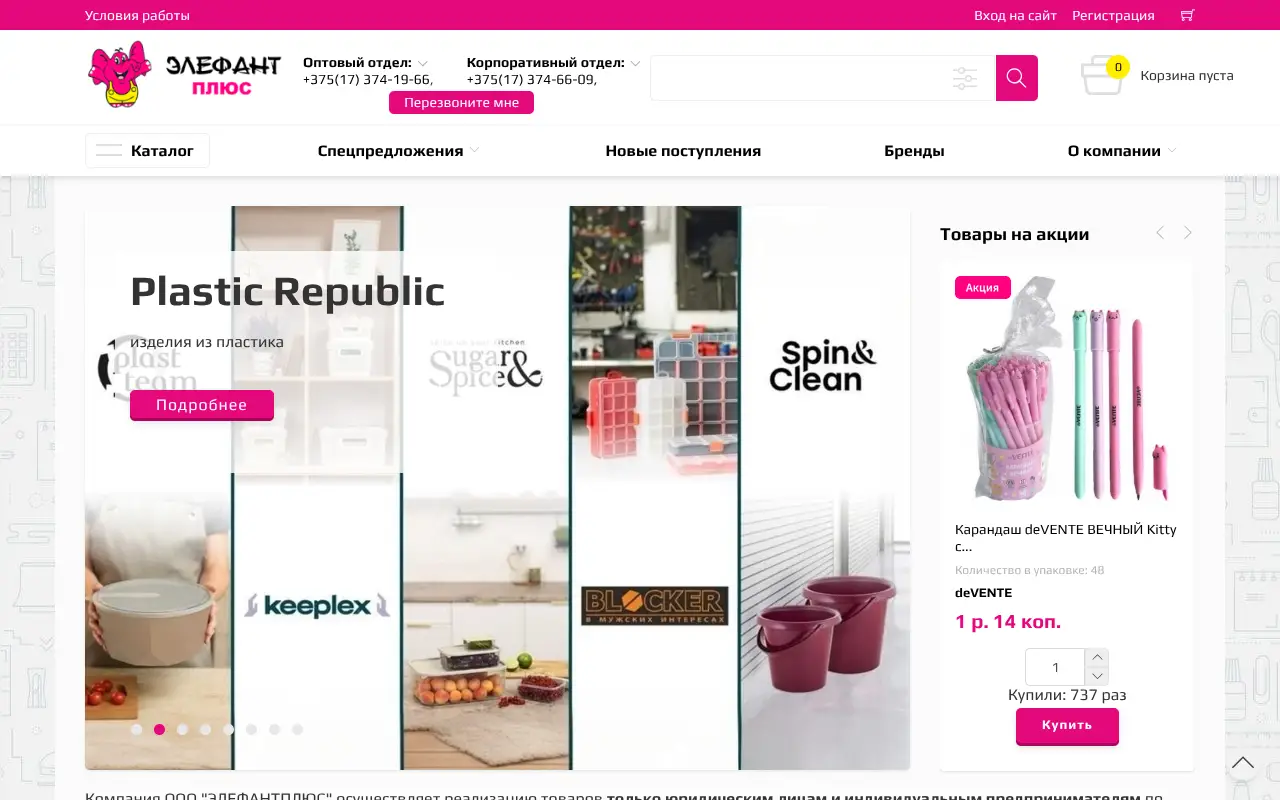Viewport: 1280px width, 800px height.
Task: Click the Подробнее banner button
Action: pyautogui.click(x=201, y=405)
